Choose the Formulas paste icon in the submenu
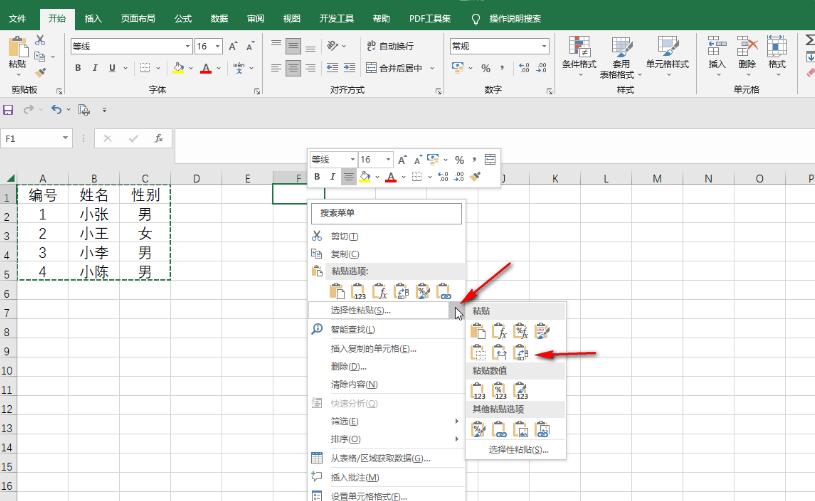Image resolution: width=815 pixels, height=501 pixels. tap(499, 331)
